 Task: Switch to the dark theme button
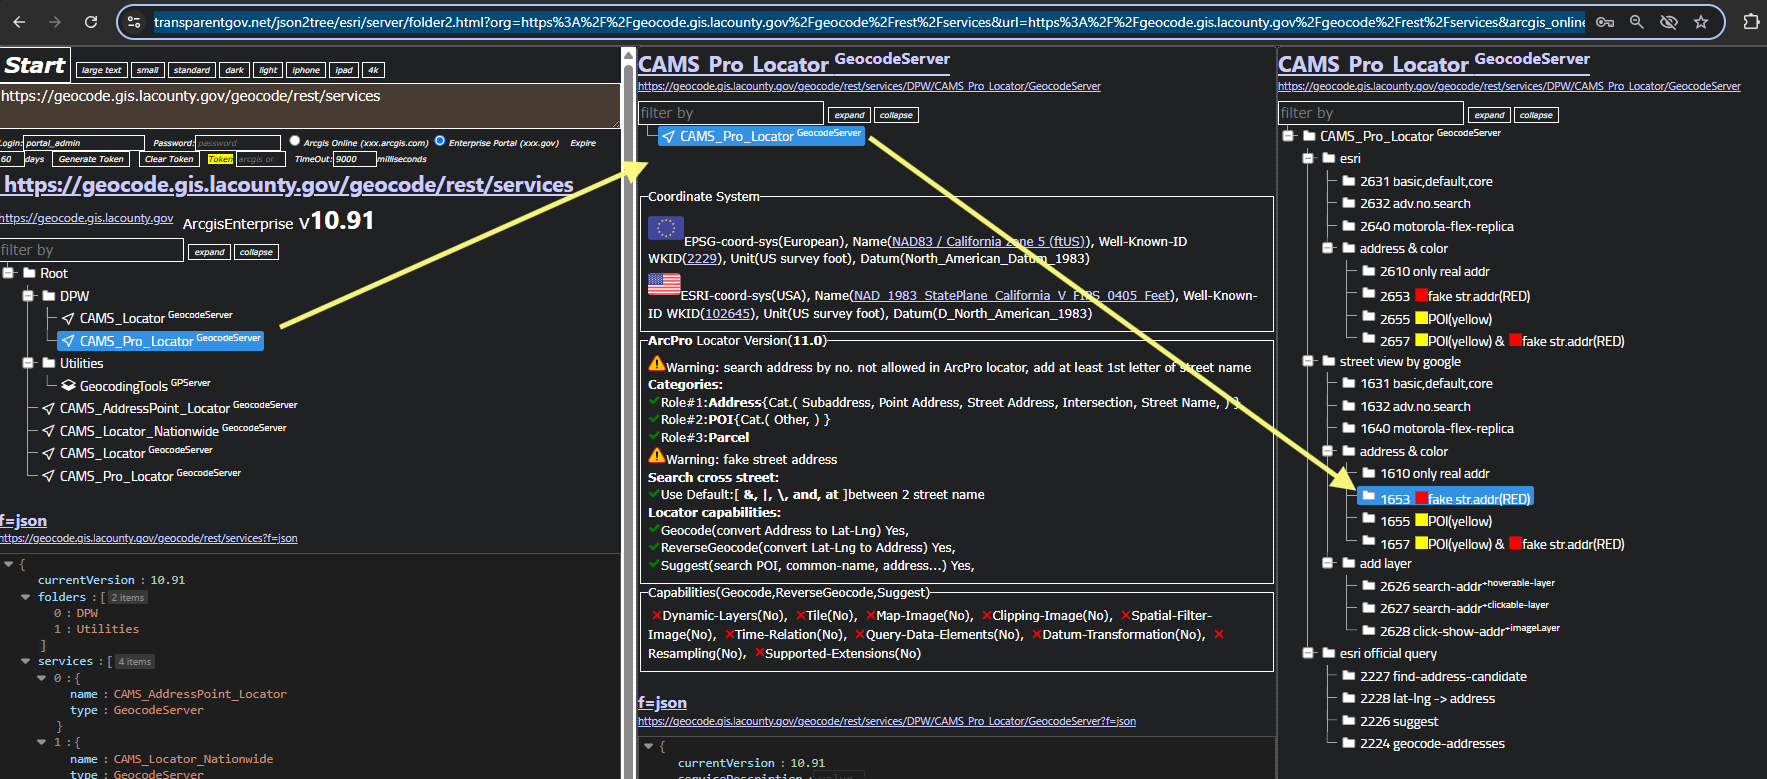[234, 70]
